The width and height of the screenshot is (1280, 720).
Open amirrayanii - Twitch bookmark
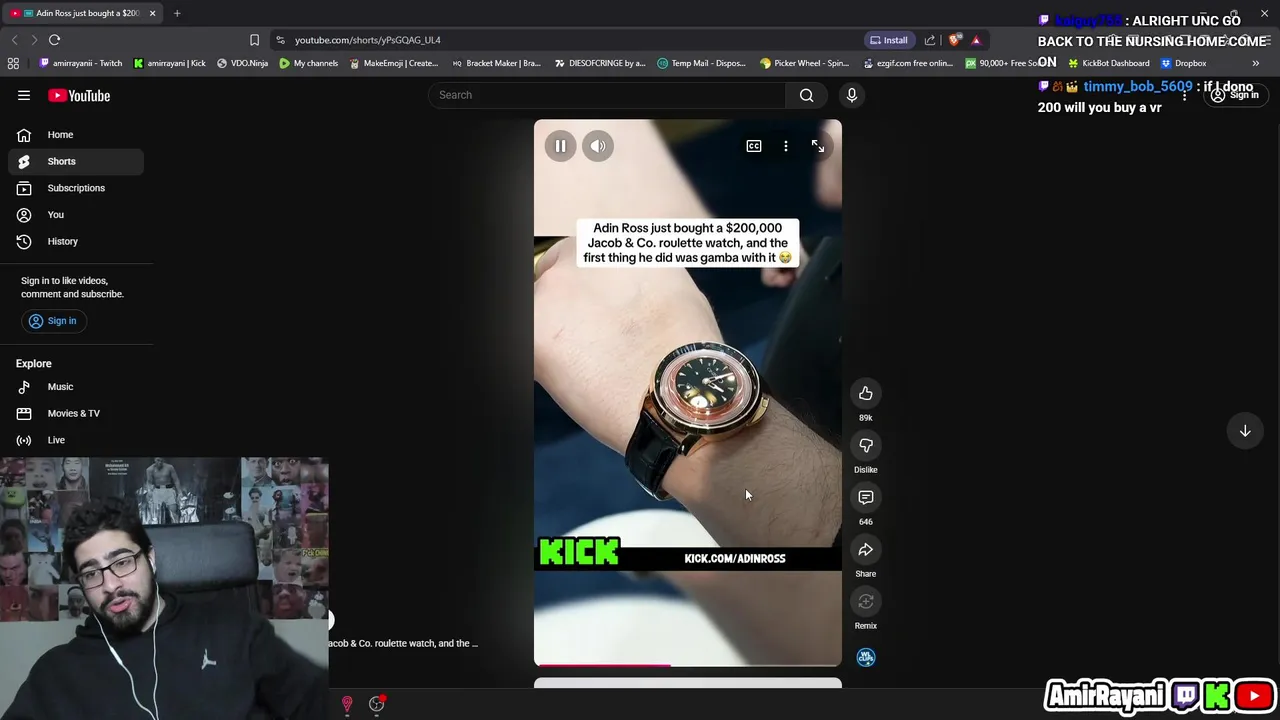point(80,63)
